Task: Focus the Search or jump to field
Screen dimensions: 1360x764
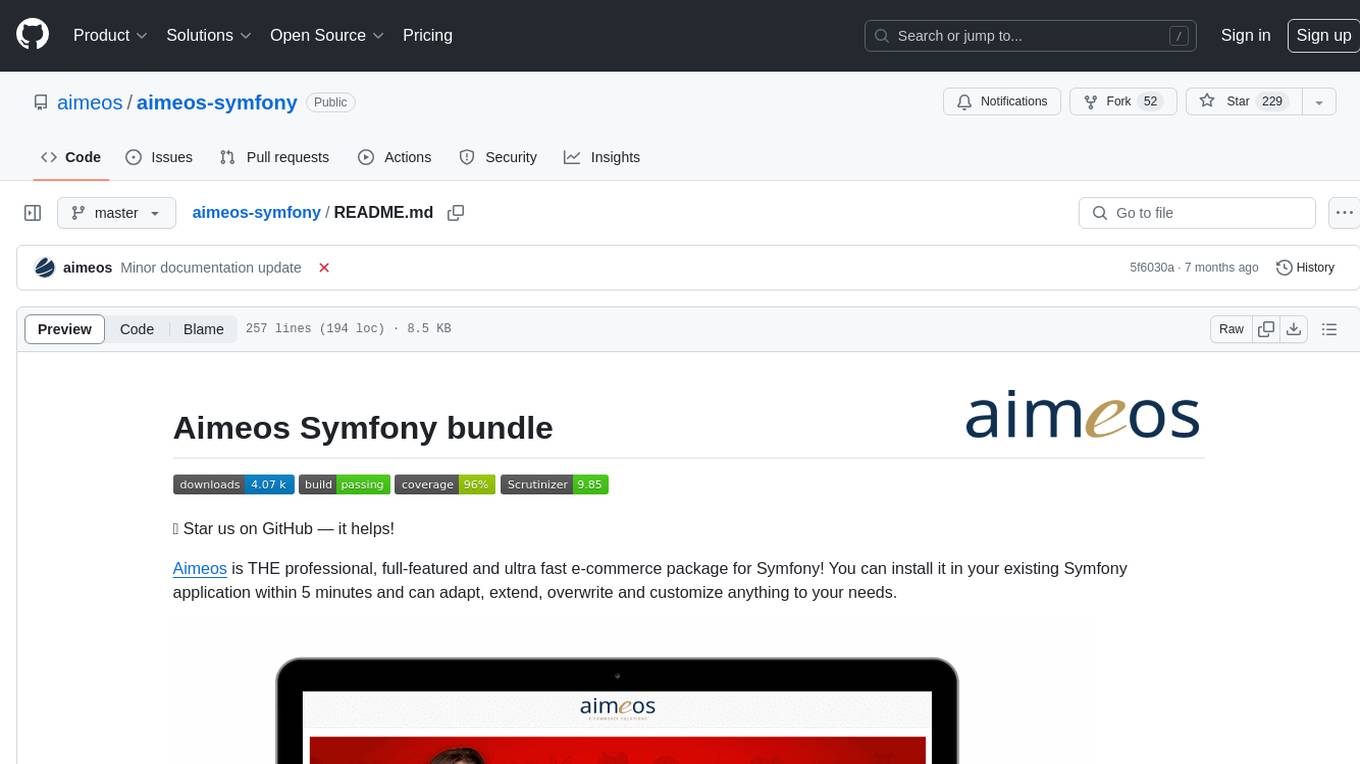Action: pyautogui.click(x=1032, y=36)
